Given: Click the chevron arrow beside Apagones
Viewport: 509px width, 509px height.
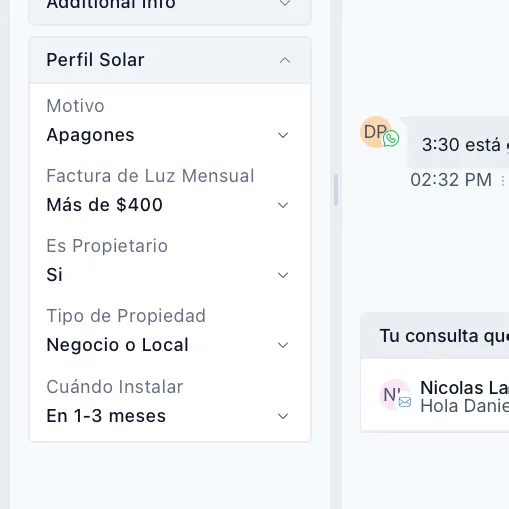Looking at the screenshot, I should [x=283, y=135].
